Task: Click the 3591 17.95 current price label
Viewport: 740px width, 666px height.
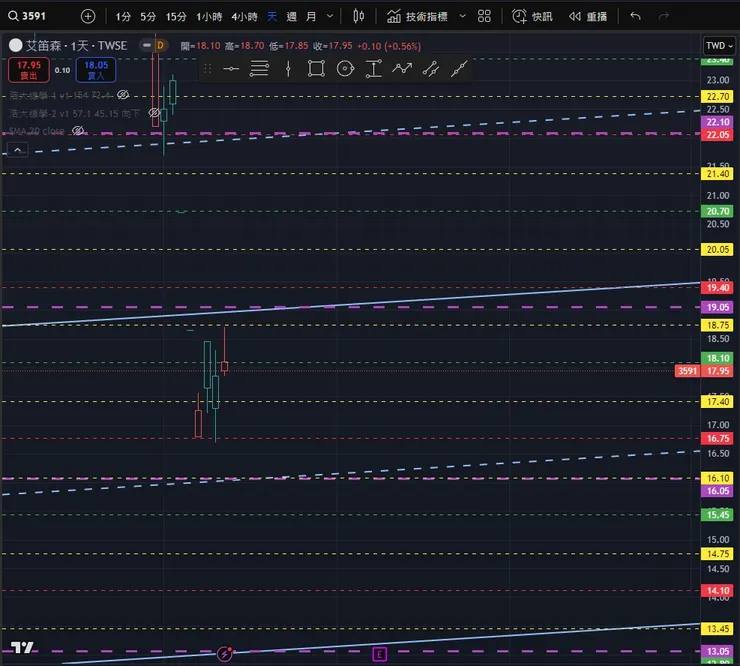Action: [704, 371]
